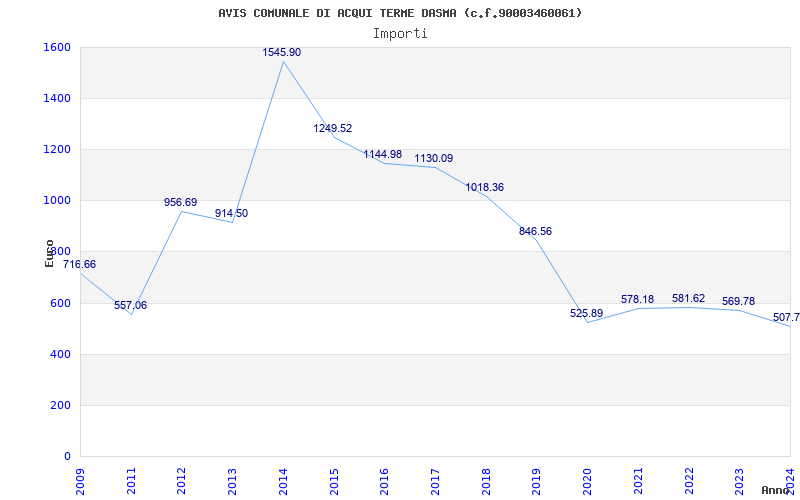
Task: Click the Importi subtitle
Action: 400,34
